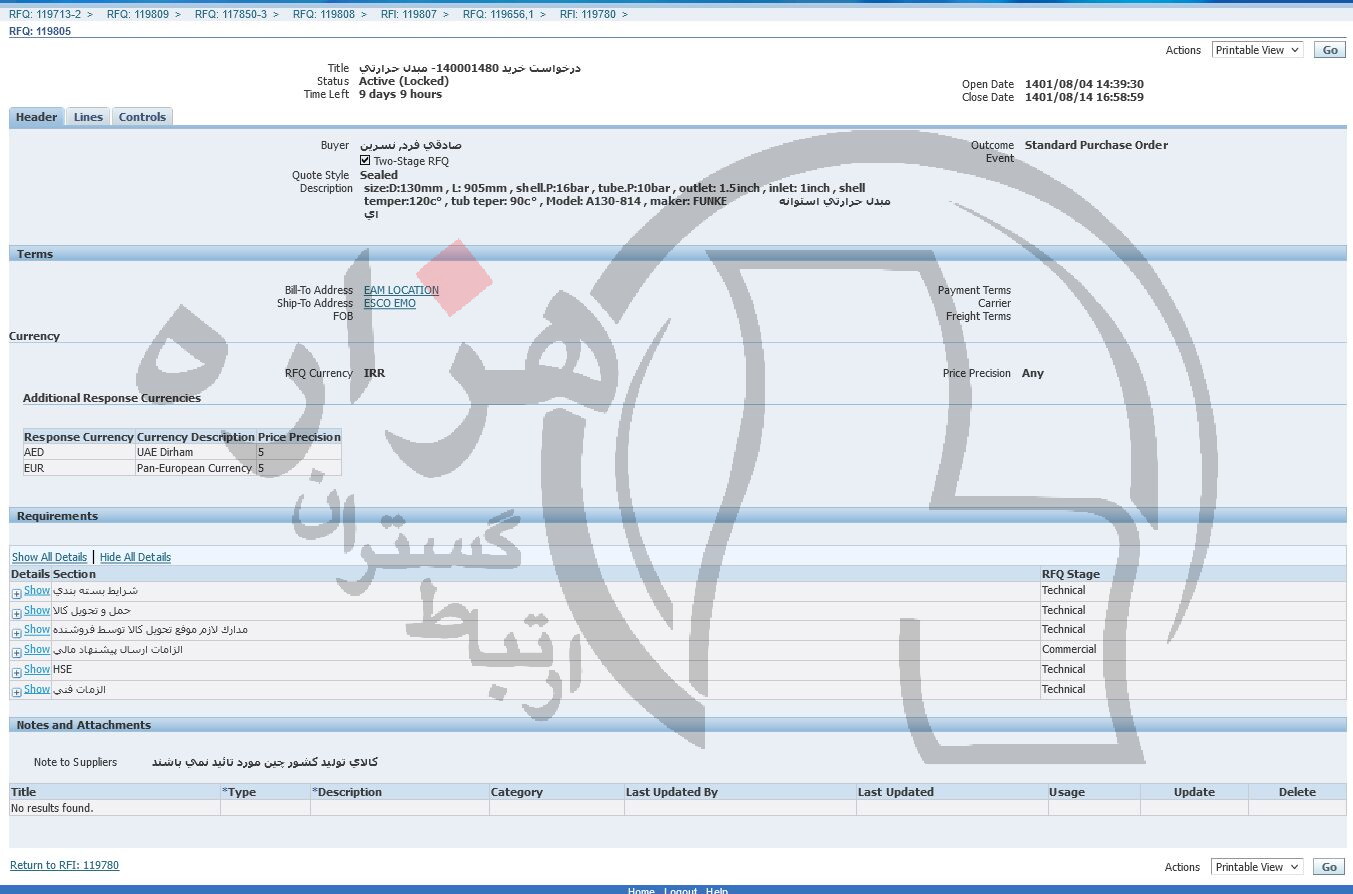Click the 9 days 9 hours time left
Image resolution: width=1353 pixels, height=894 pixels.
(400, 94)
